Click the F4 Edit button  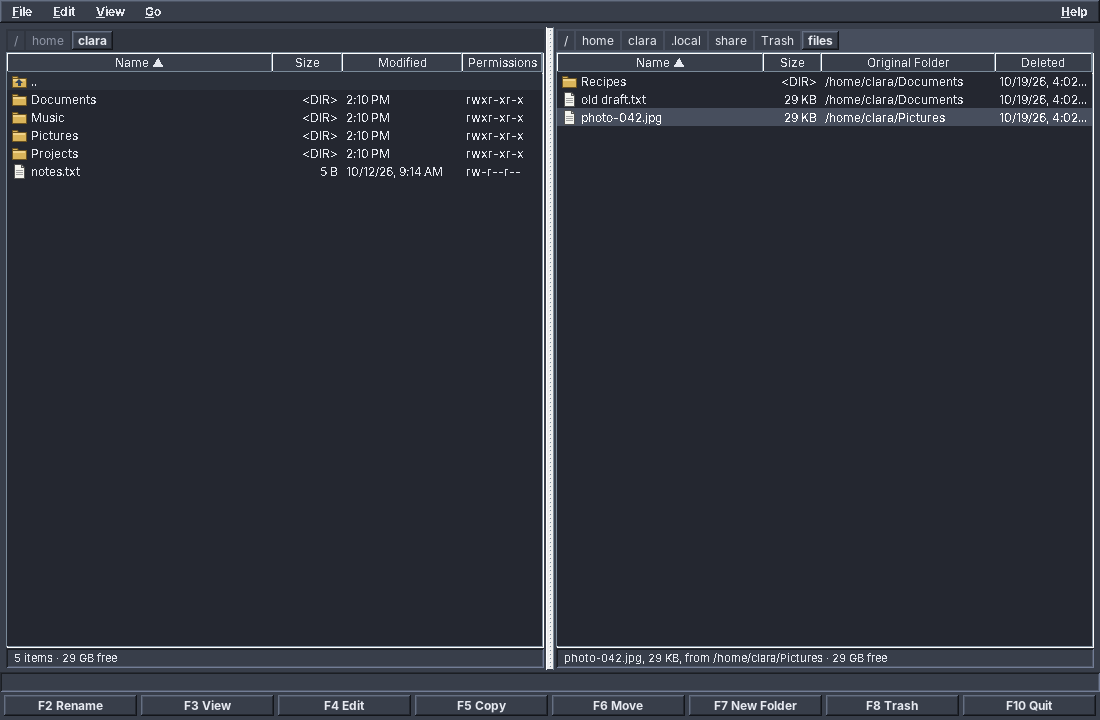[x=344, y=705]
